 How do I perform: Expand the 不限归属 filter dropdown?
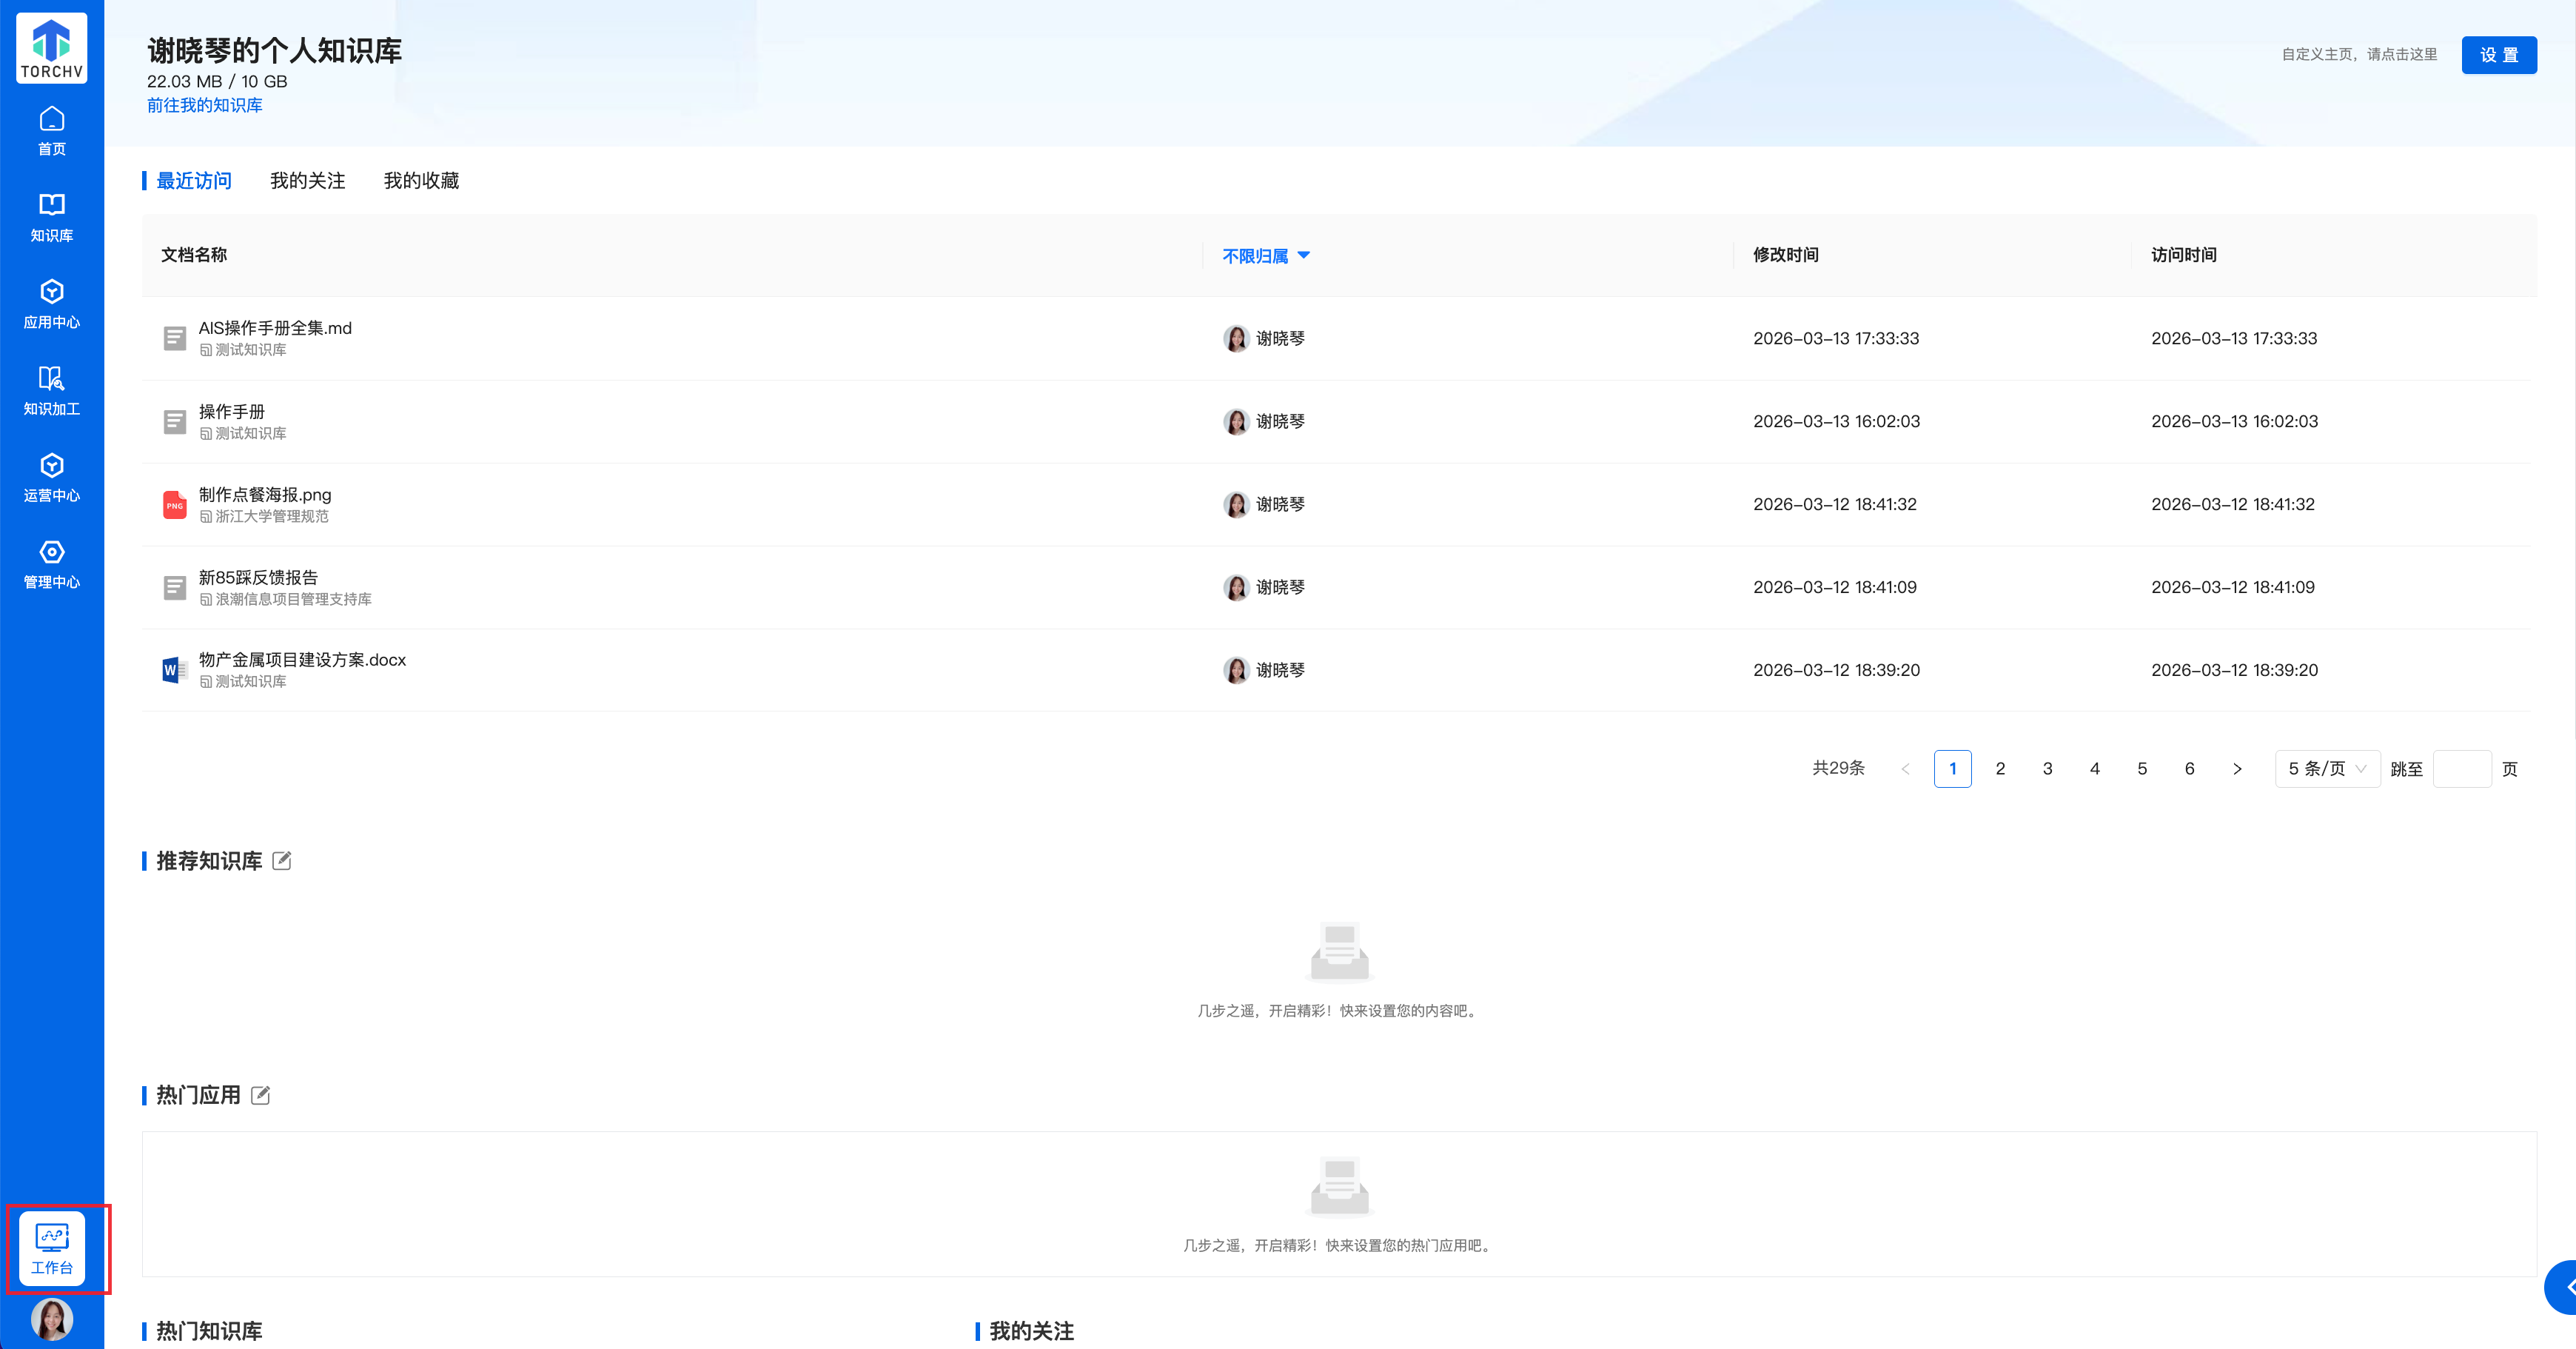[1265, 256]
